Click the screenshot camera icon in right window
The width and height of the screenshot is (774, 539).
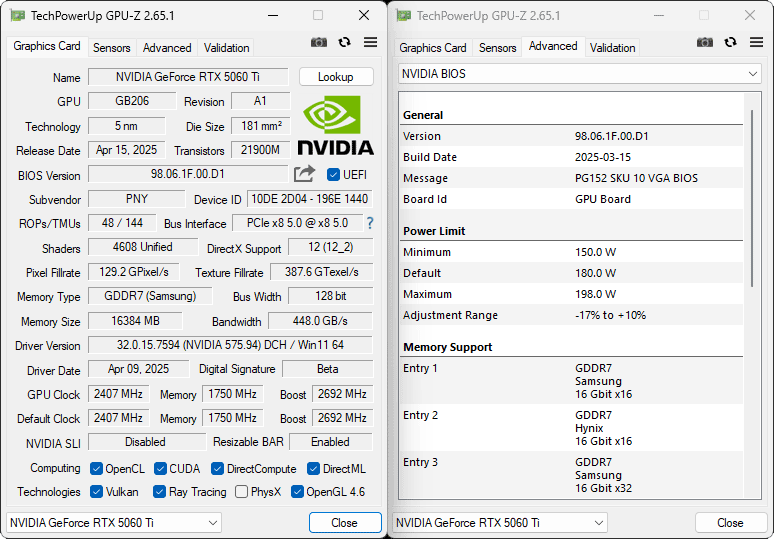coord(704,42)
